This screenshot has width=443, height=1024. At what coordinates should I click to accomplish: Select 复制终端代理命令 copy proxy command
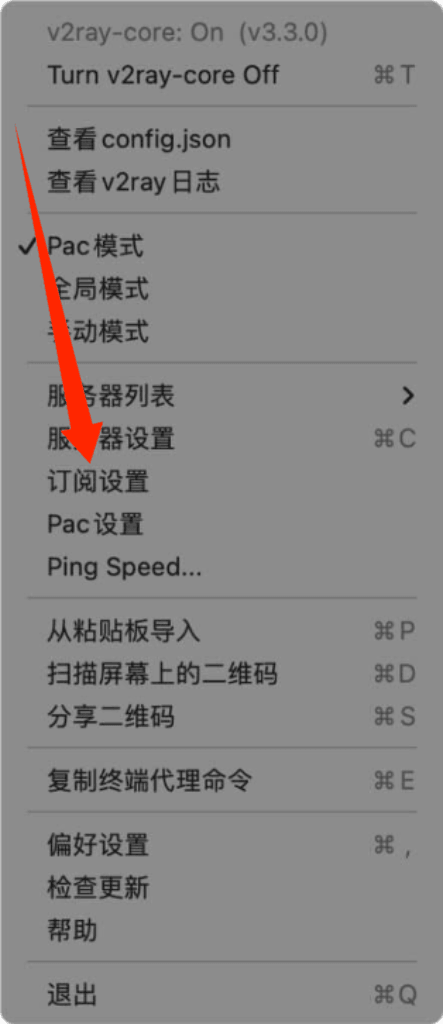[222, 780]
